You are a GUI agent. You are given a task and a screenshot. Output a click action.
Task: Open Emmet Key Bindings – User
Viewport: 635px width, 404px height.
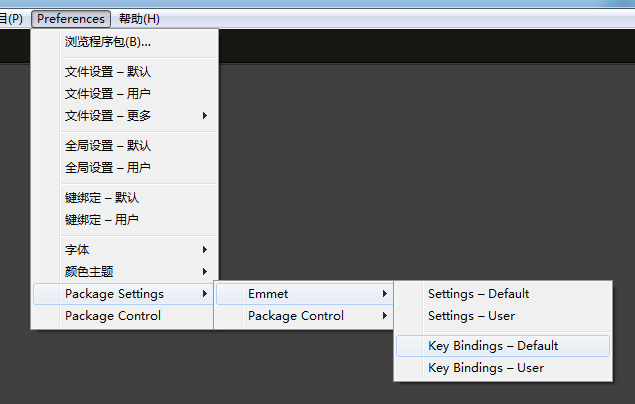[486, 368]
